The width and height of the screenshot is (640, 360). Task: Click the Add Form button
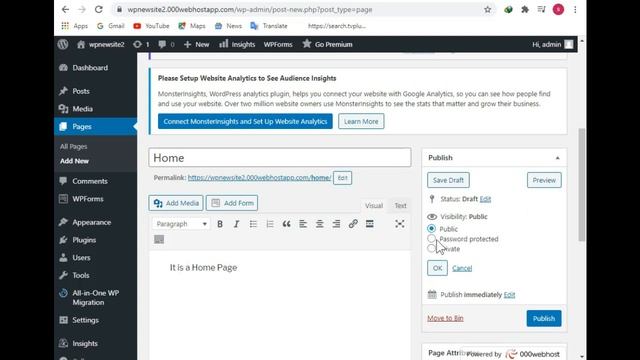coord(232,203)
